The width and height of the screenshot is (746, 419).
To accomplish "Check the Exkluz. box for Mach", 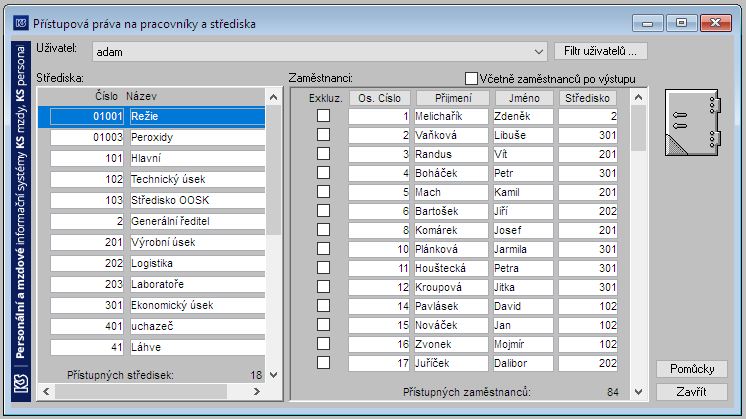I will [324, 192].
